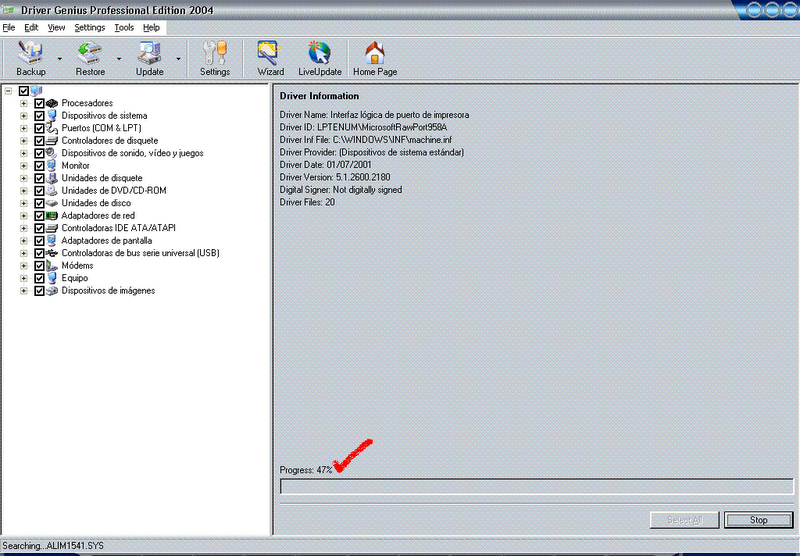Toggle the Puertos (COM & LPT) checkbox

(x=39, y=128)
